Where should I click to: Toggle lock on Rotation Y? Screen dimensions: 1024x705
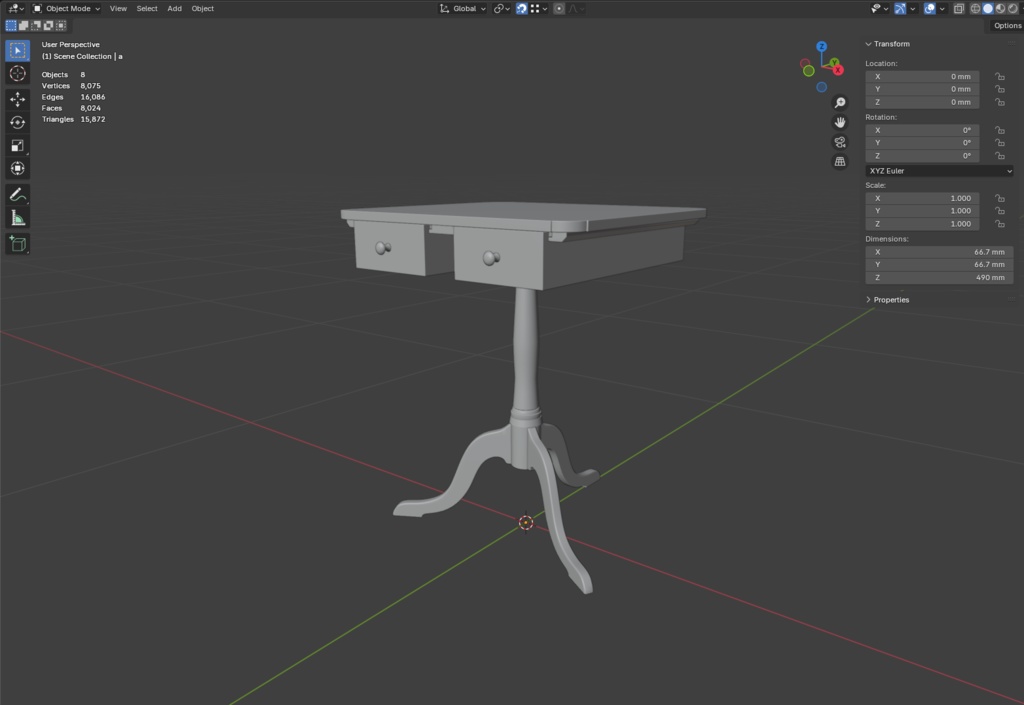pos(1000,143)
